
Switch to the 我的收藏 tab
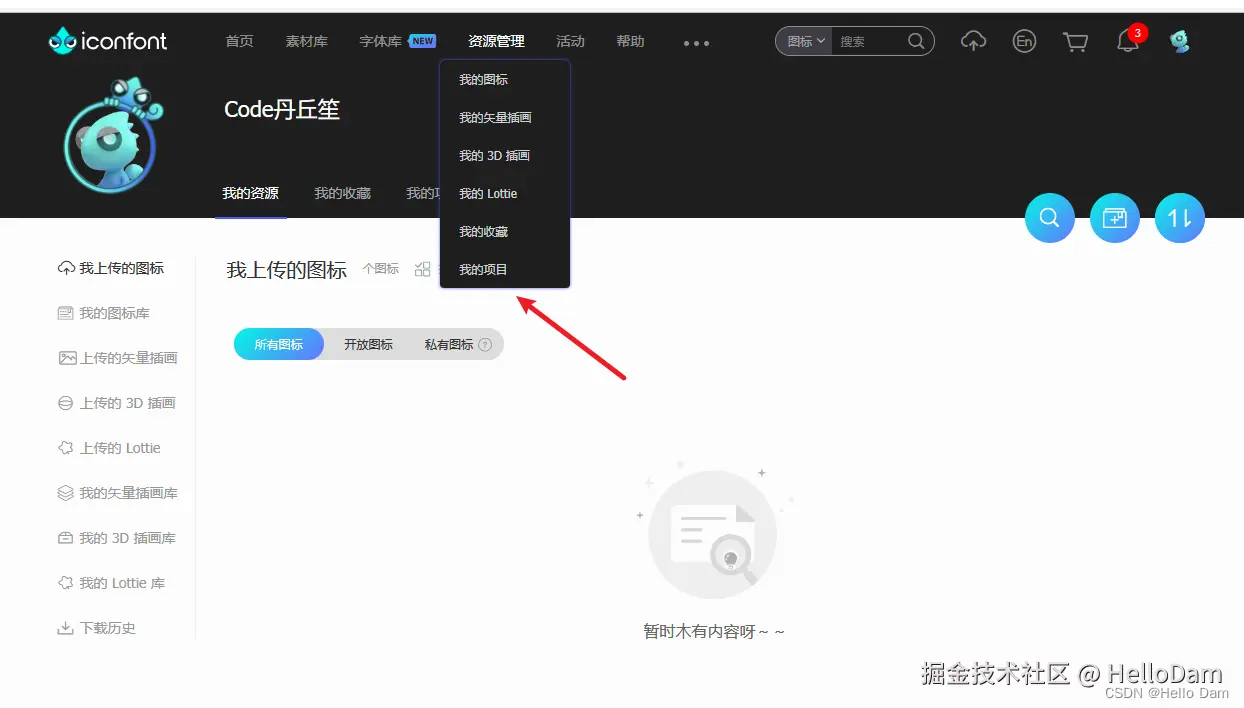[342, 193]
